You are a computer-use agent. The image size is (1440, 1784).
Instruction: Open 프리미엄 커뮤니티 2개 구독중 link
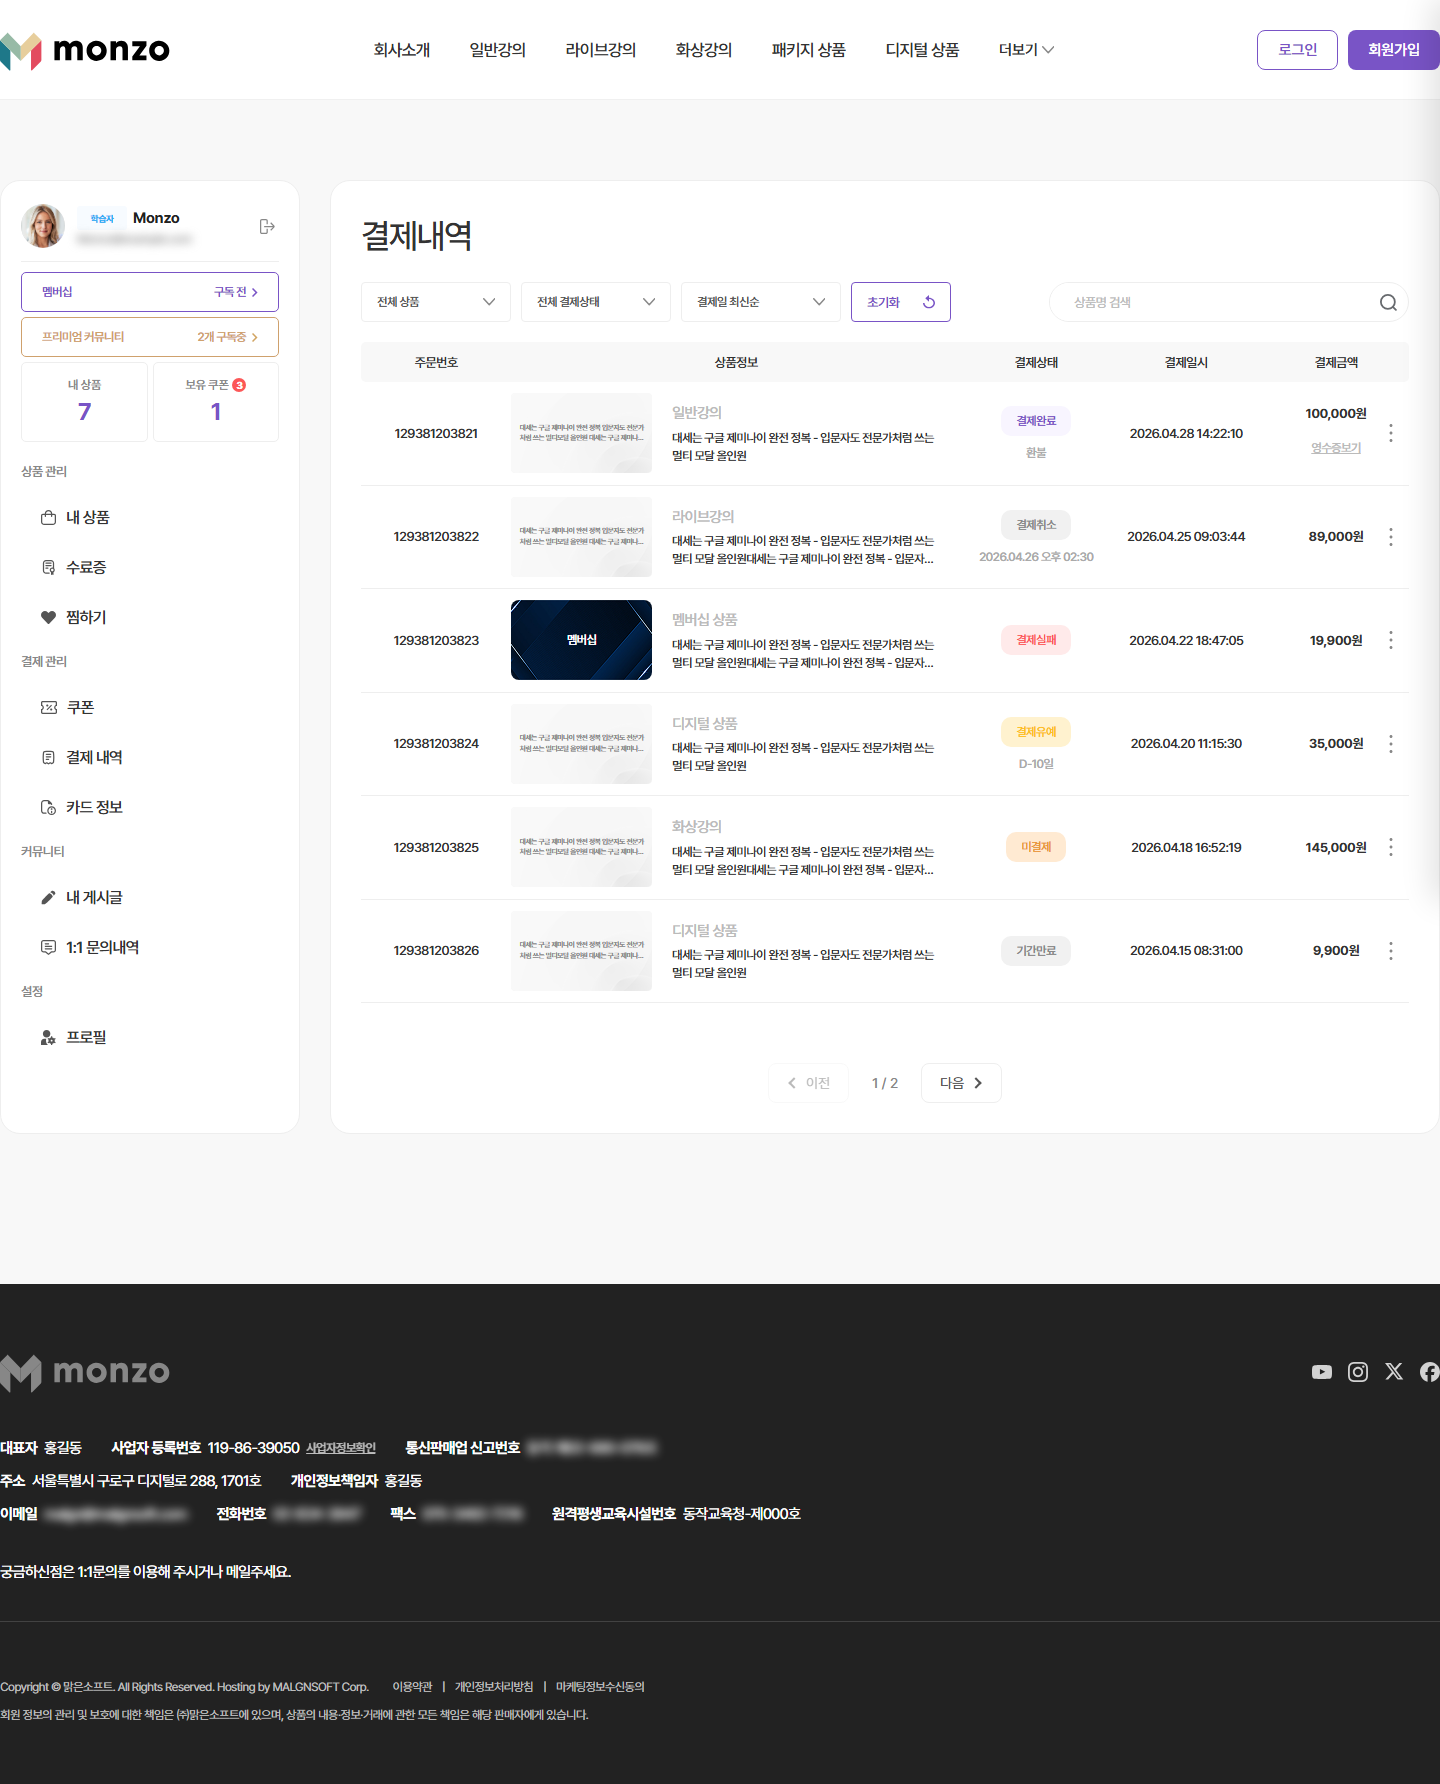pos(150,337)
